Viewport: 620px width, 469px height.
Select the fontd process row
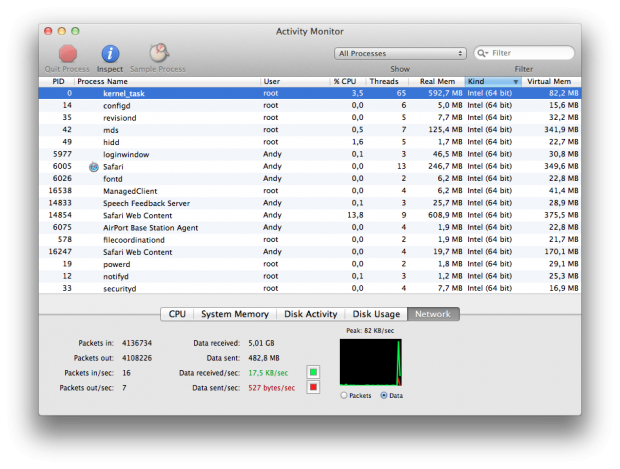pos(310,179)
